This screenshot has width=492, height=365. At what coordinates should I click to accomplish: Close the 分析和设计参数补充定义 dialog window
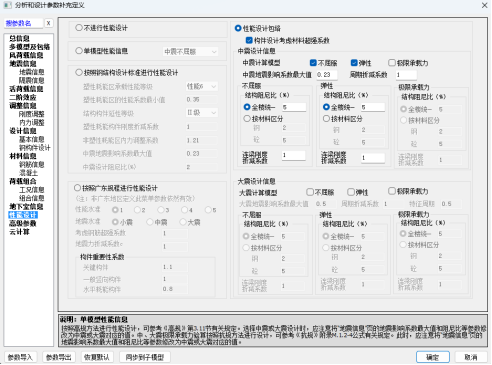click(484, 5)
